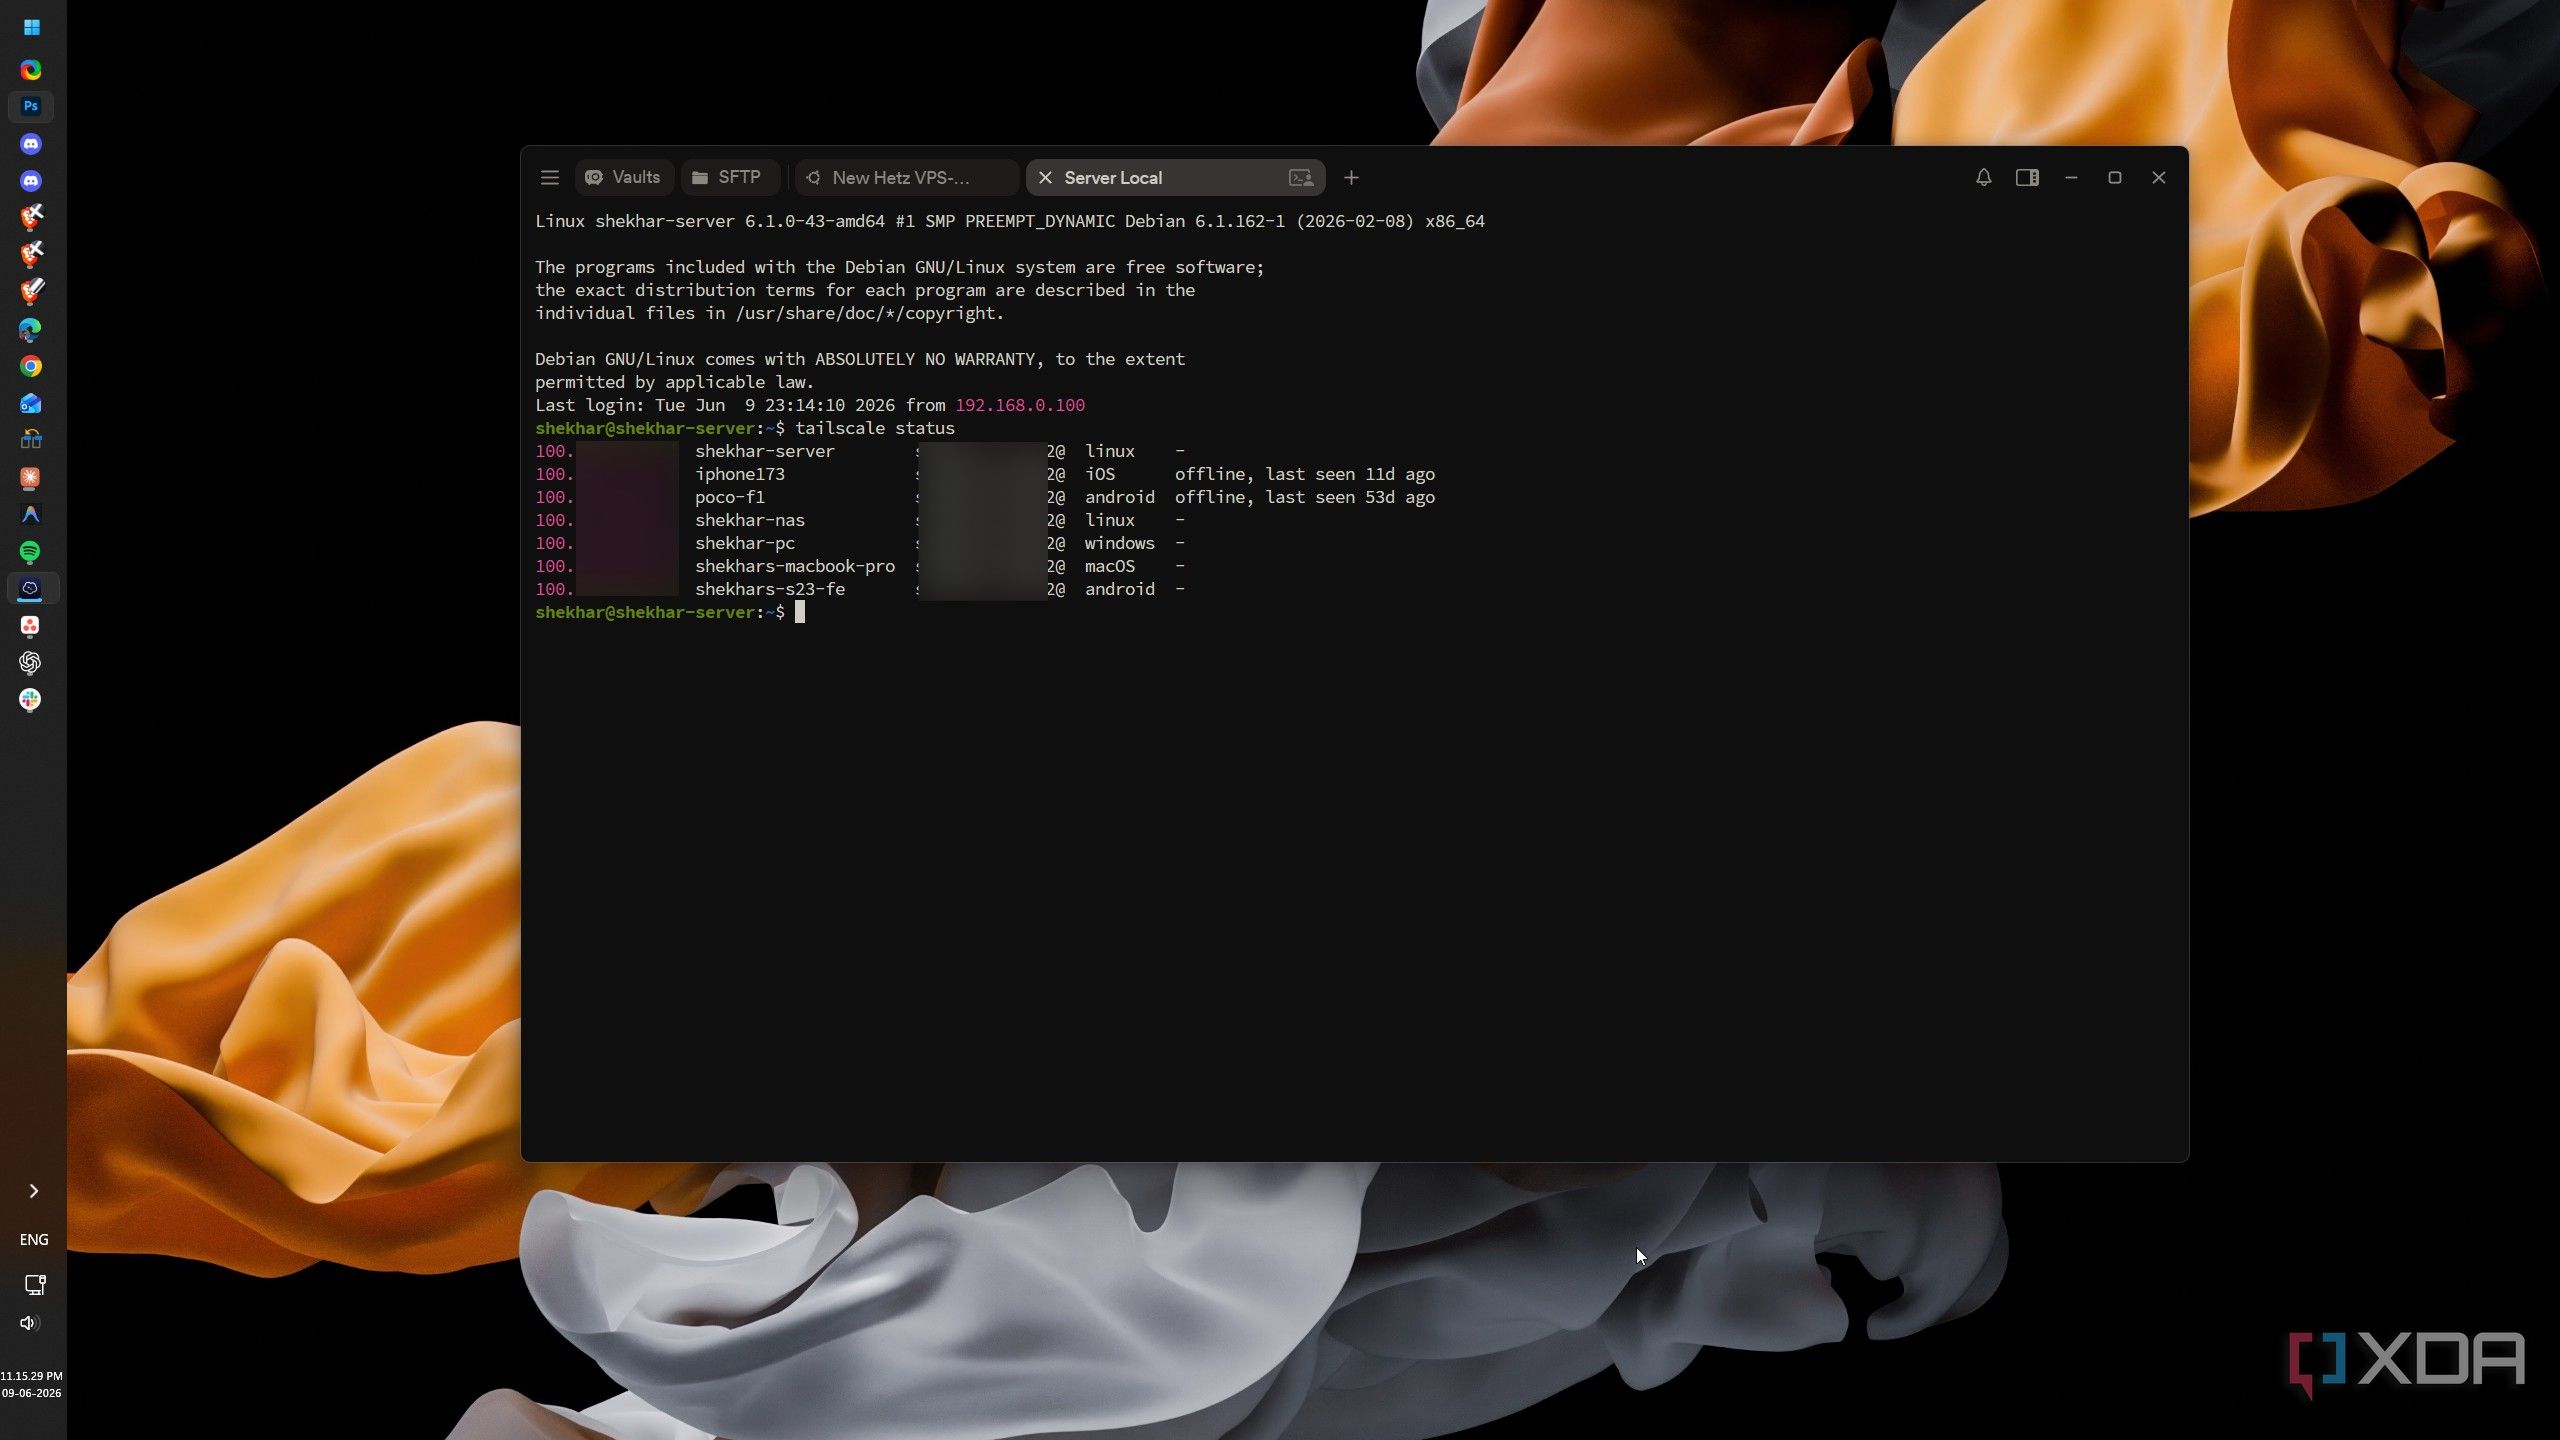Switch the ENG input language

click(33, 1240)
